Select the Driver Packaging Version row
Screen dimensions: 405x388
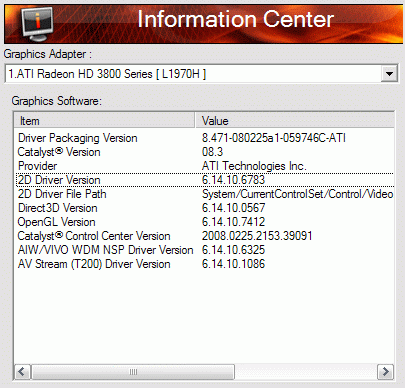pos(205,138)
